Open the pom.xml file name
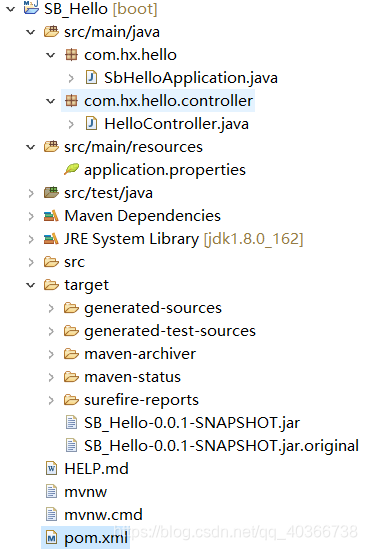 click(x=96, y=538)
